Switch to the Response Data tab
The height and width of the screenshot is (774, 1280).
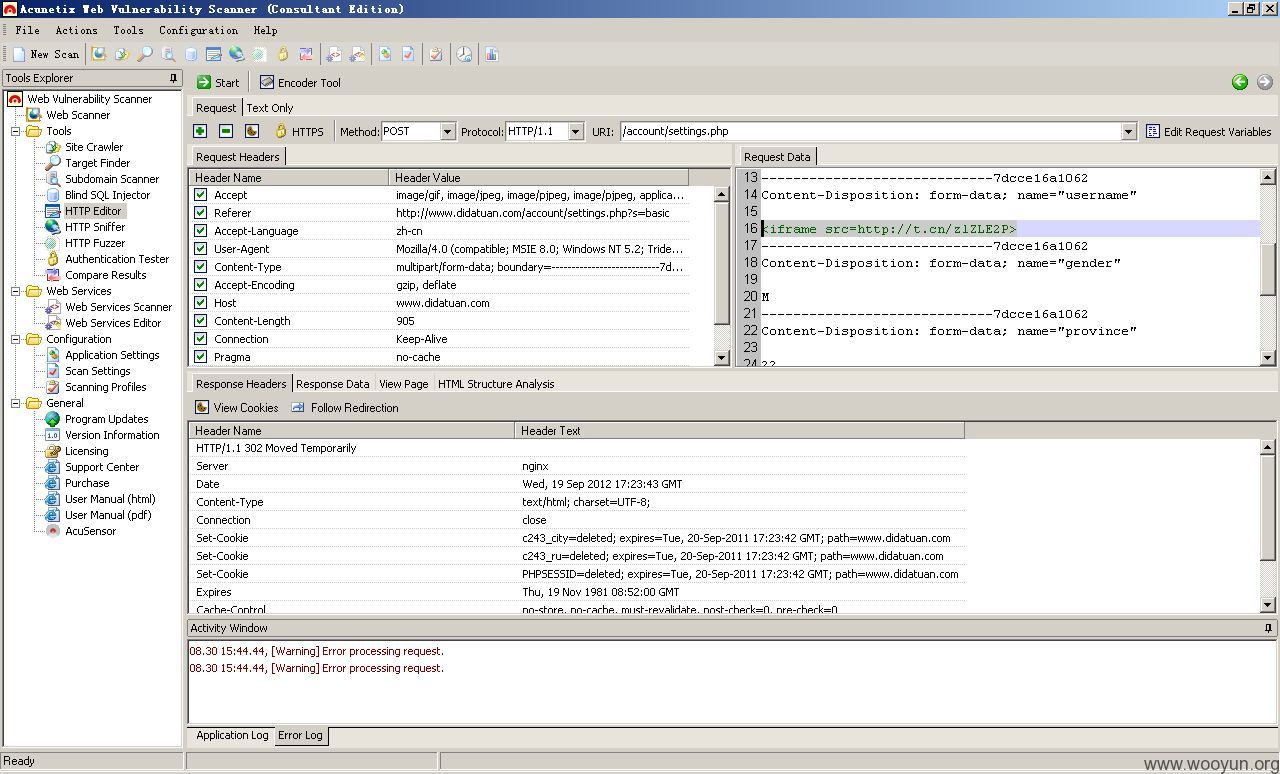pos(333,384)
